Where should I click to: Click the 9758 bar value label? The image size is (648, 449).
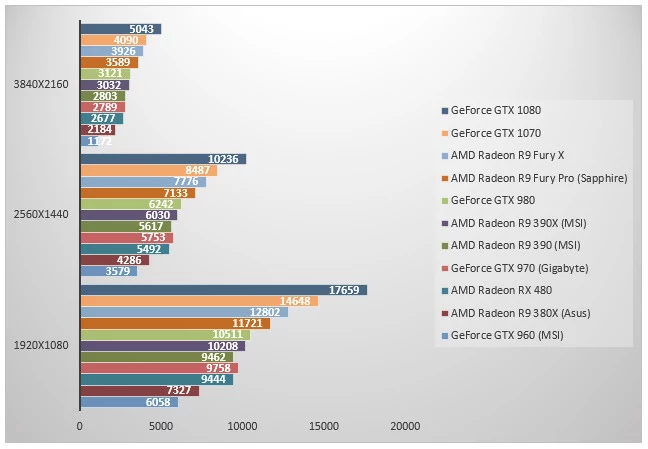(218, 368)
